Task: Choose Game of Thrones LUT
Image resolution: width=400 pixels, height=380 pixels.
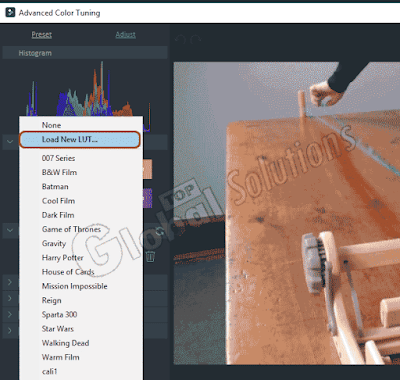Action: pyautogui.click(x=81, y=229)
